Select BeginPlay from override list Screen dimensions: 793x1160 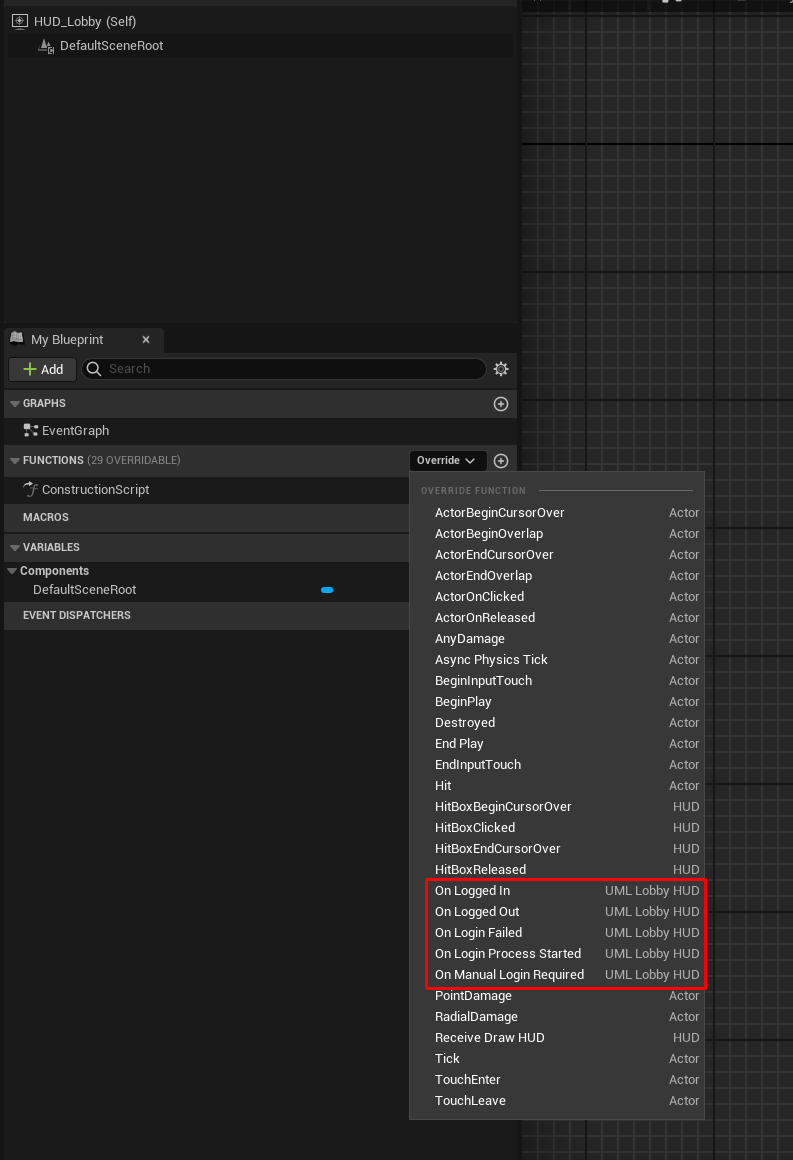463,702
